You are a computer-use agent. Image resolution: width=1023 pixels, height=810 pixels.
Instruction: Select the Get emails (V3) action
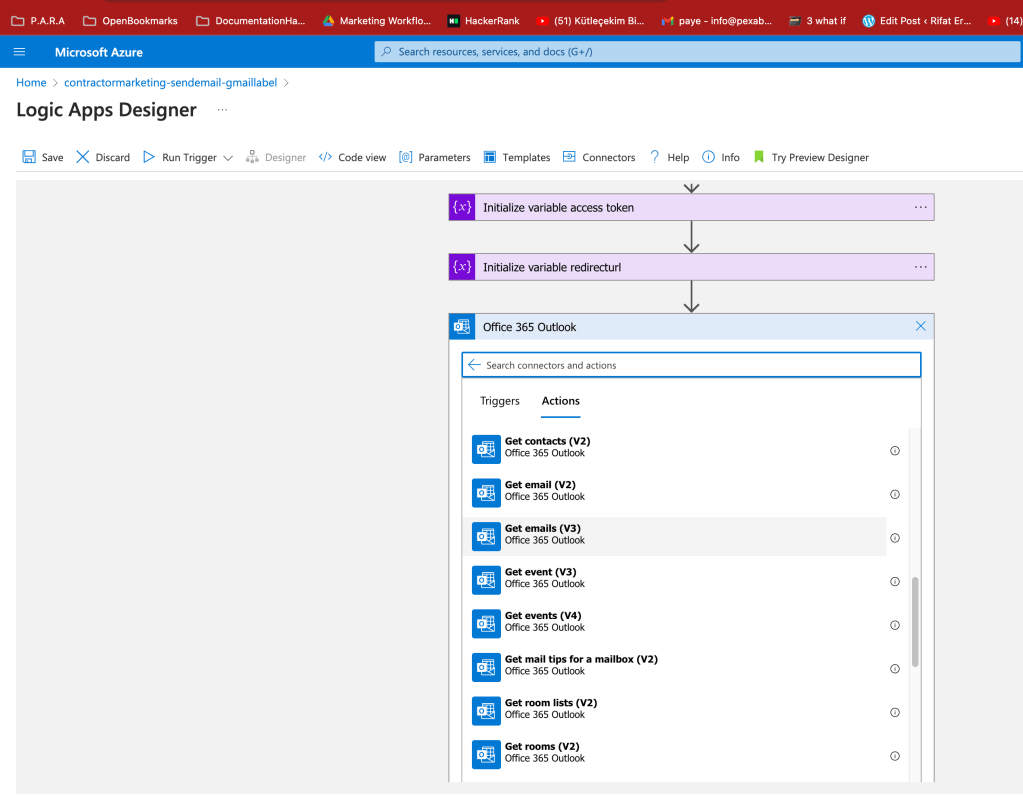(675, 537)
